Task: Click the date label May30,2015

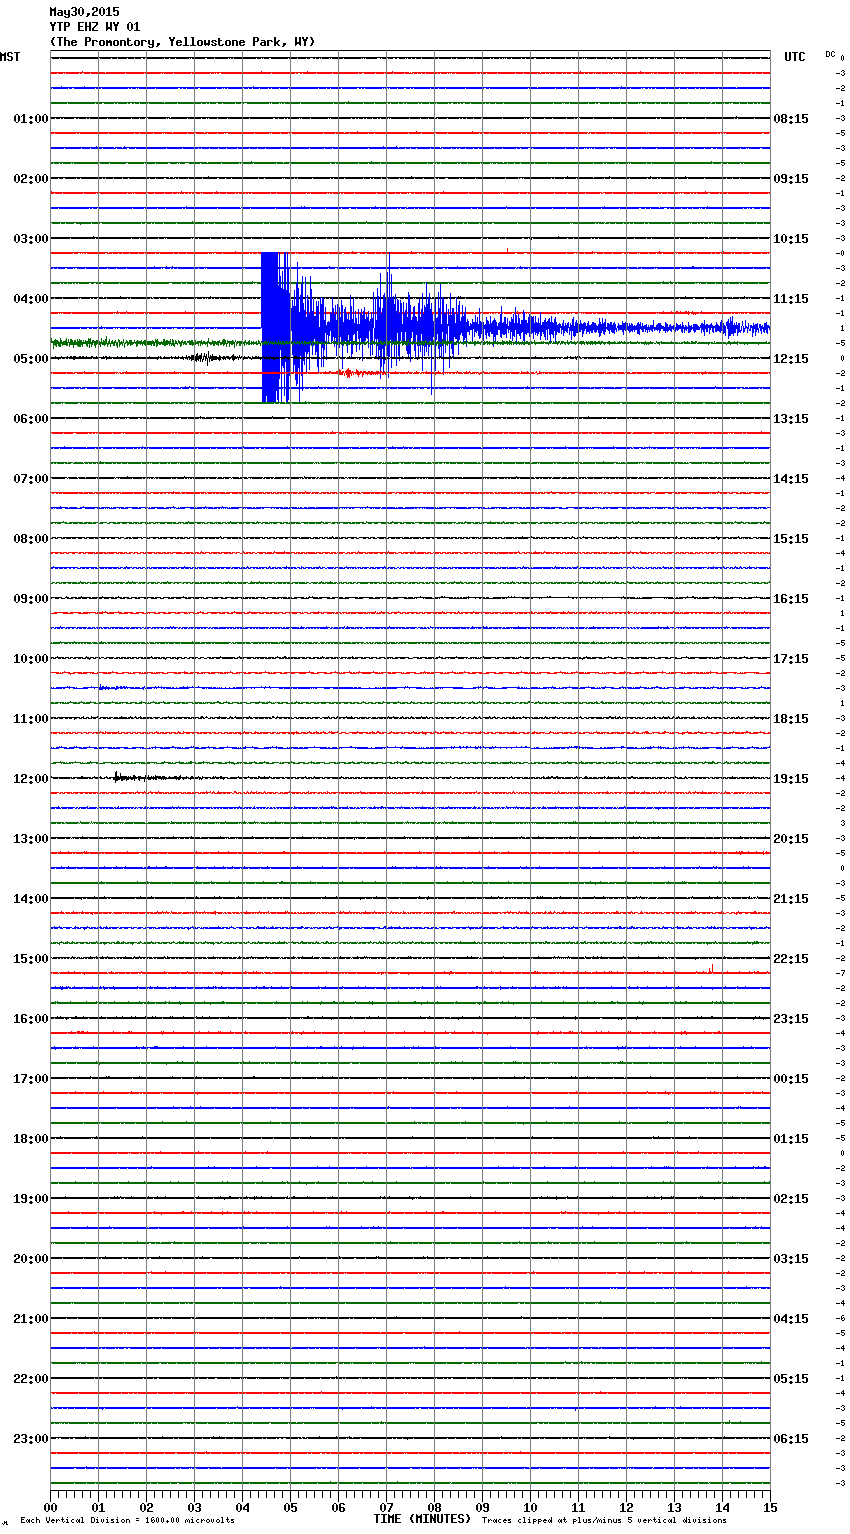Action: coord(84,12)
